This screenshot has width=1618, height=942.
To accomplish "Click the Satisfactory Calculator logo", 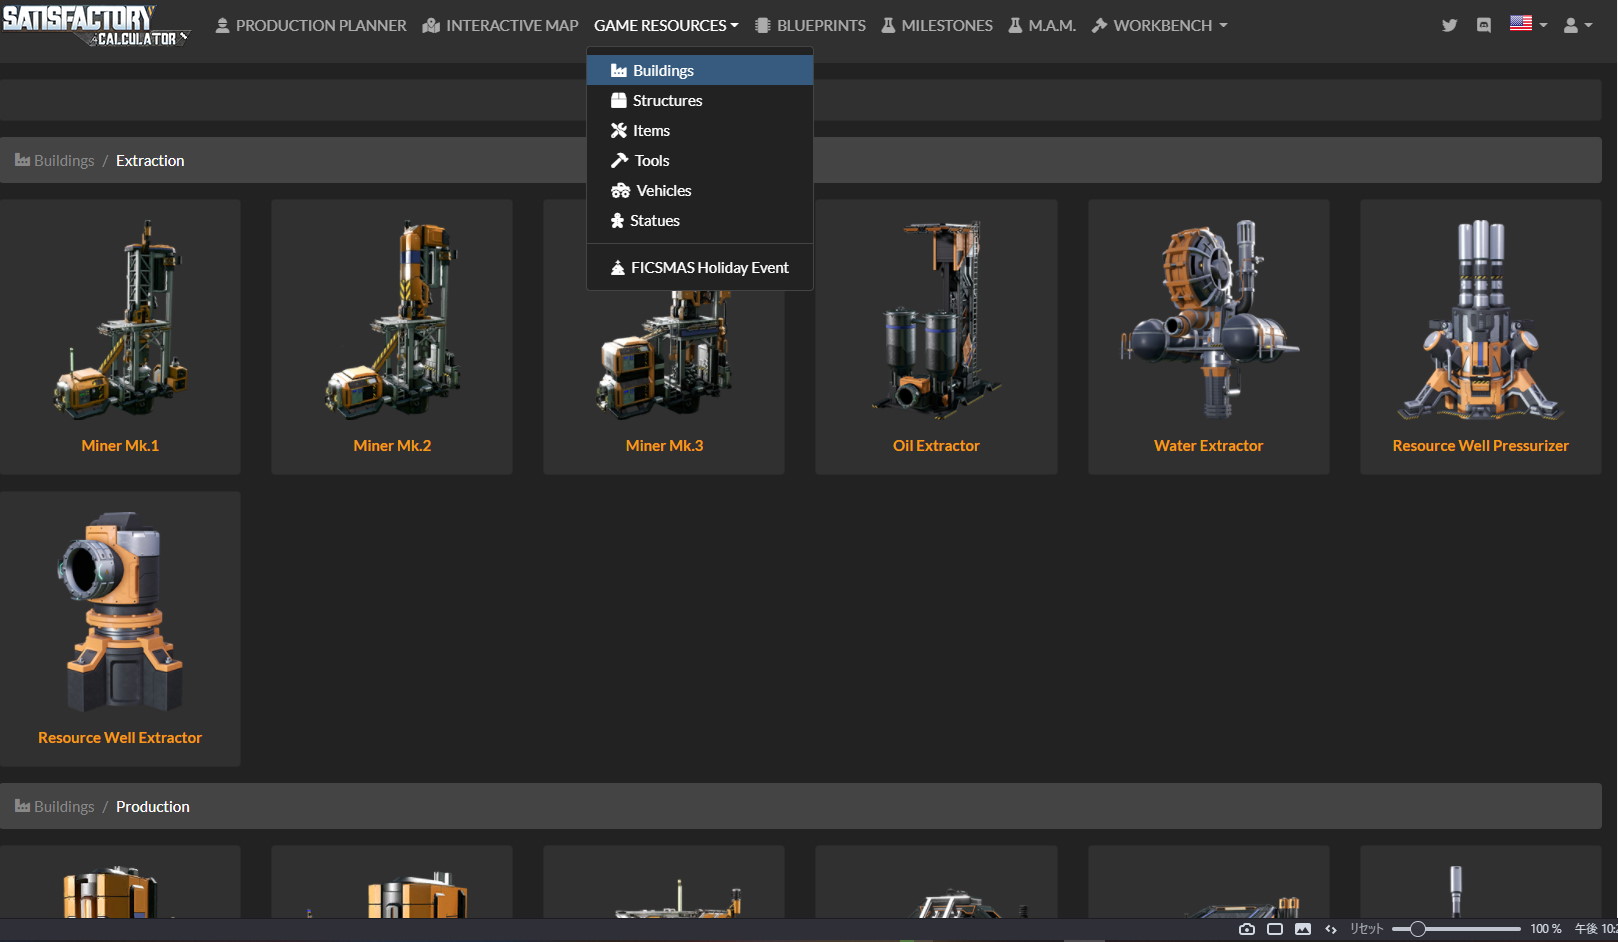I will [x=96, y=25].
